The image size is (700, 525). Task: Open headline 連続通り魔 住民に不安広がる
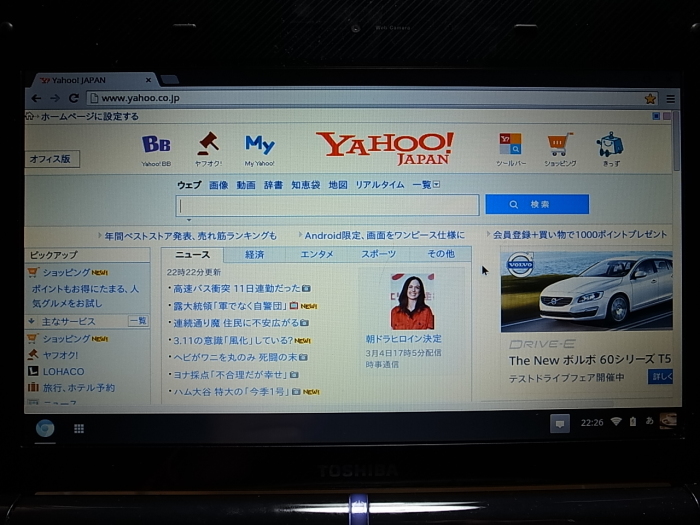click(x=236, y=323)
